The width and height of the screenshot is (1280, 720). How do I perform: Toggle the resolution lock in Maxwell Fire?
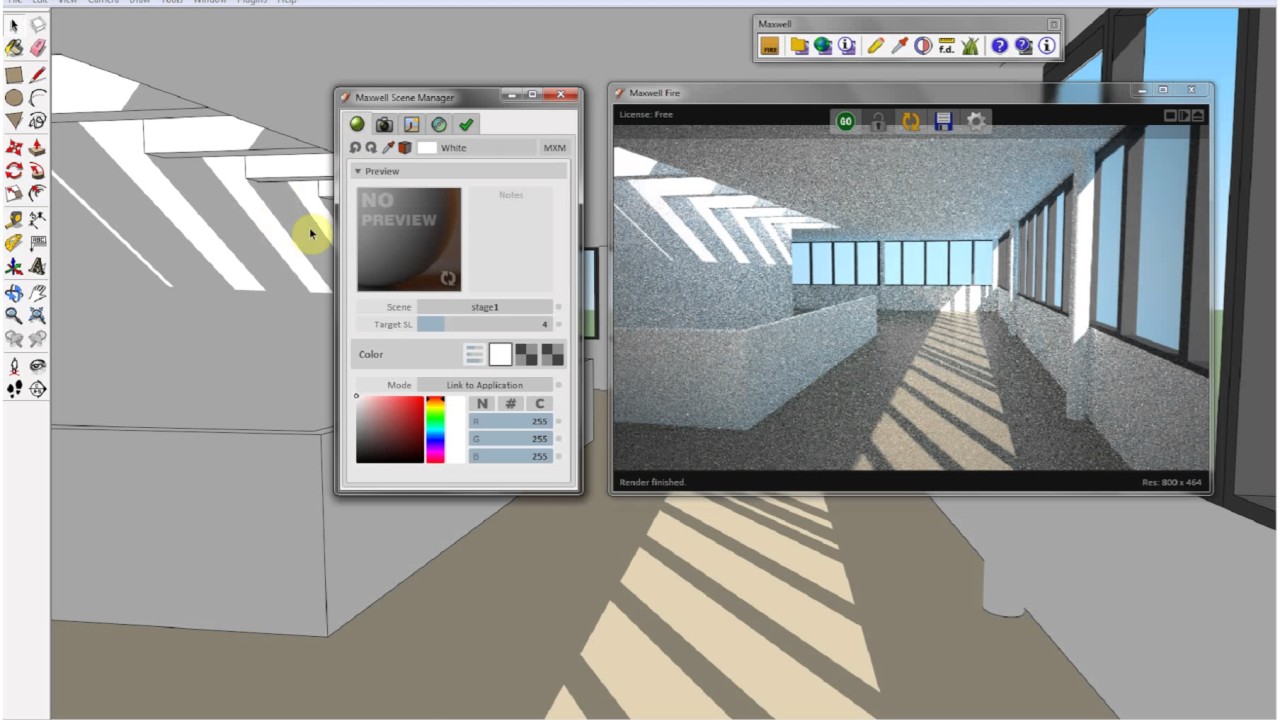[878, 121]
